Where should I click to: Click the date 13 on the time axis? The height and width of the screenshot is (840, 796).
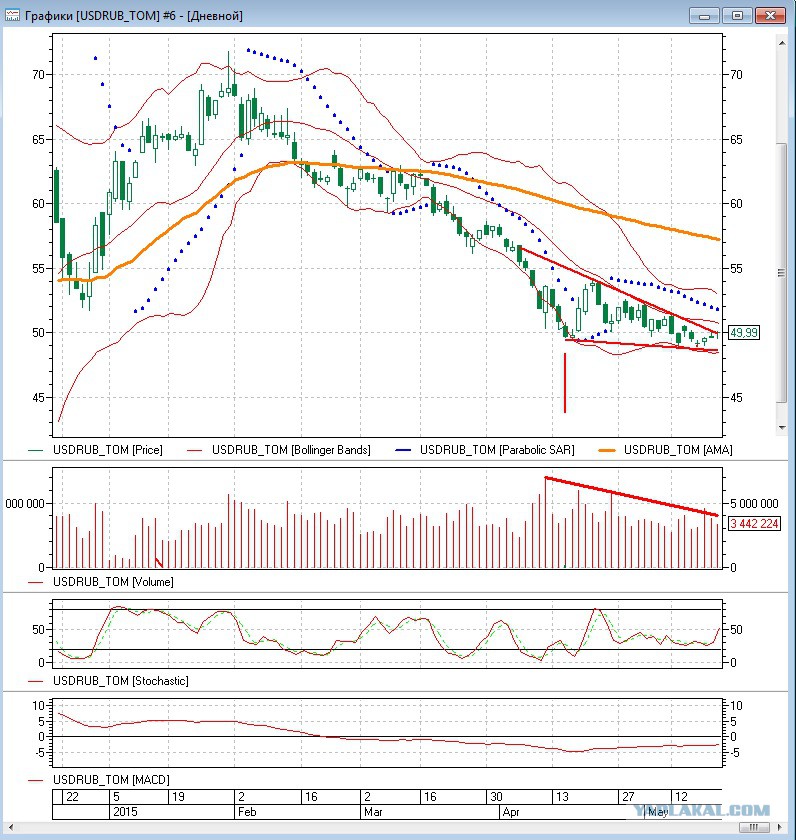562,797
